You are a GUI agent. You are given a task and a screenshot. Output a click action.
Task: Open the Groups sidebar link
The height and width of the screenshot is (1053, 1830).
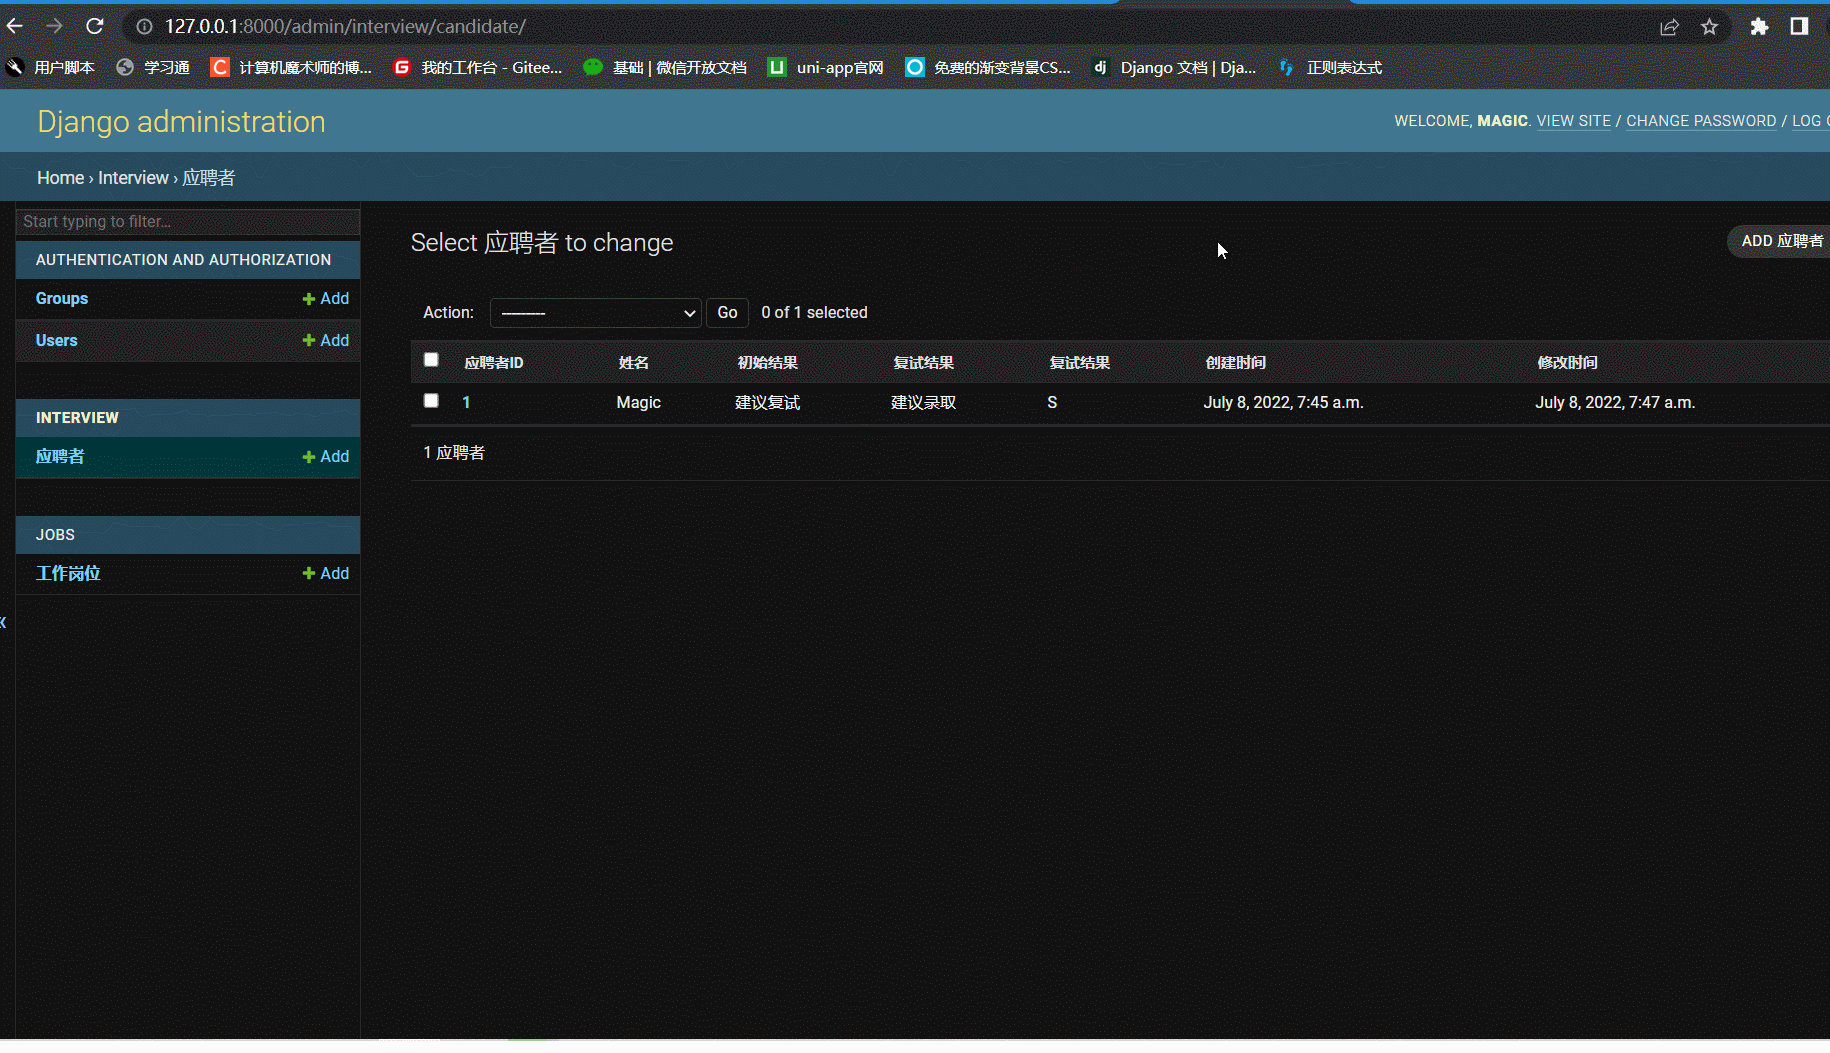pyautogui.click(x=62, y=298)
